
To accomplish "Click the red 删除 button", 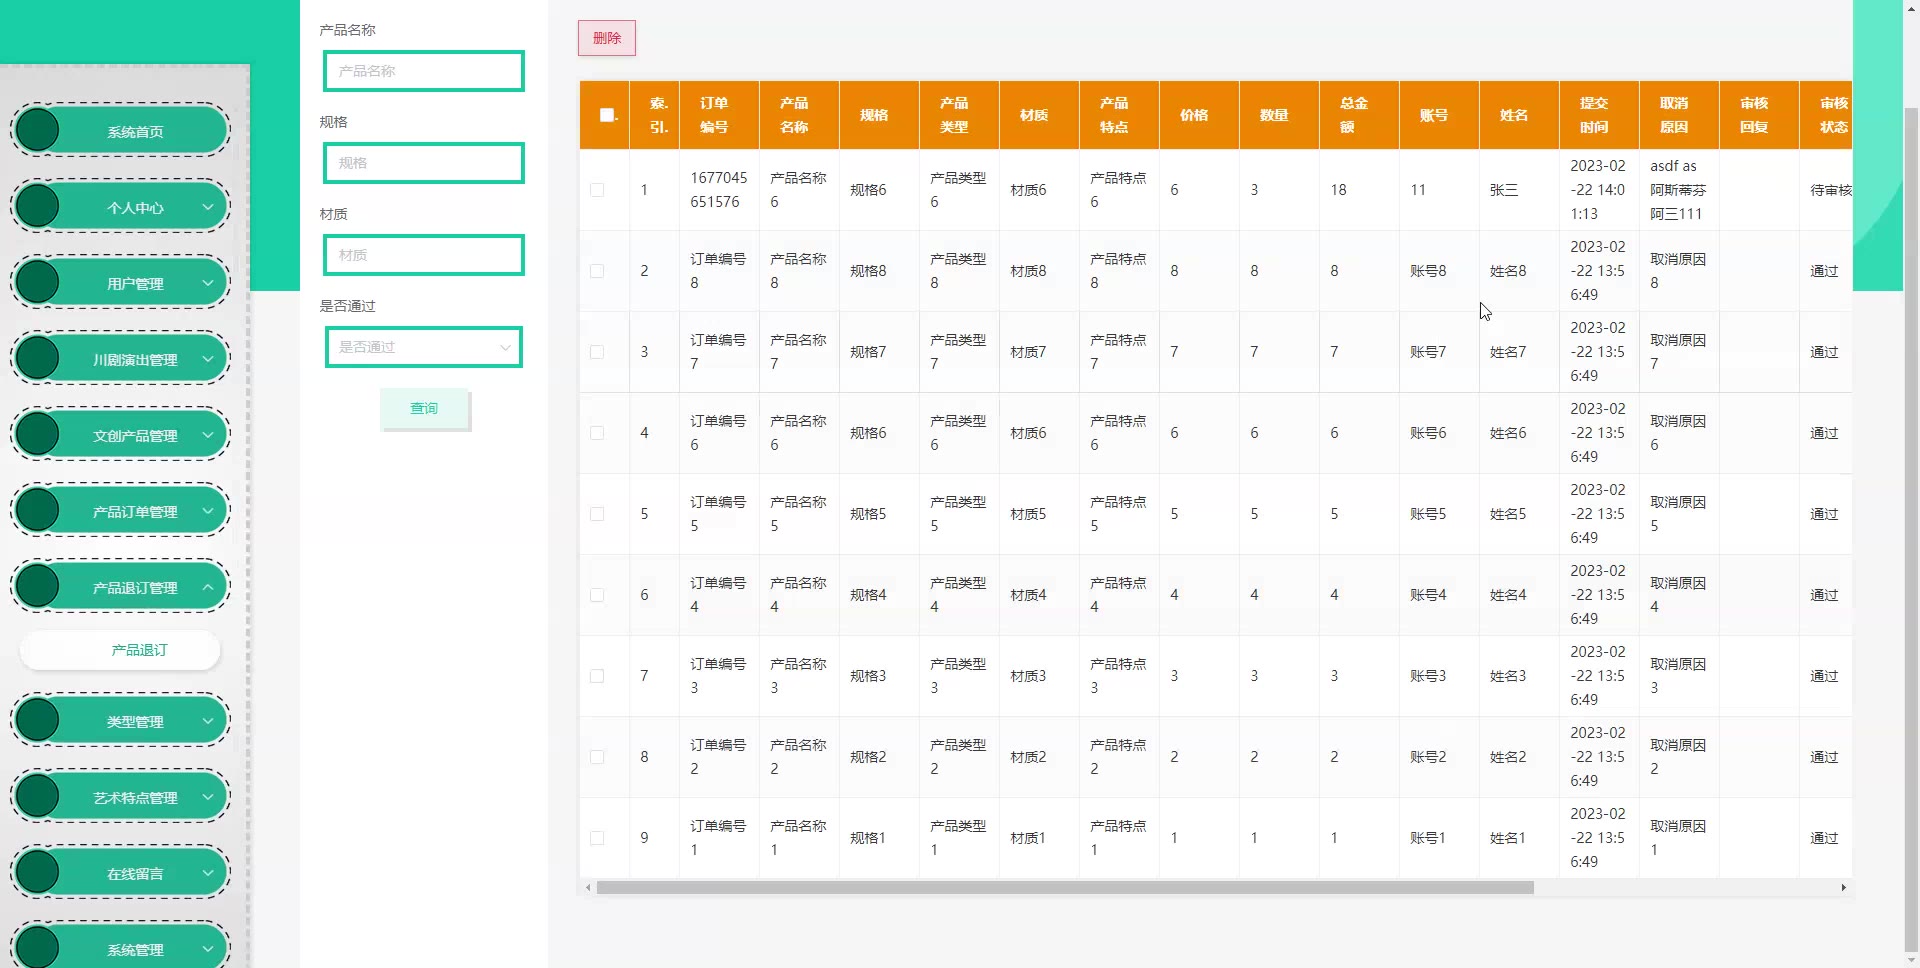I will click(607, 38).
